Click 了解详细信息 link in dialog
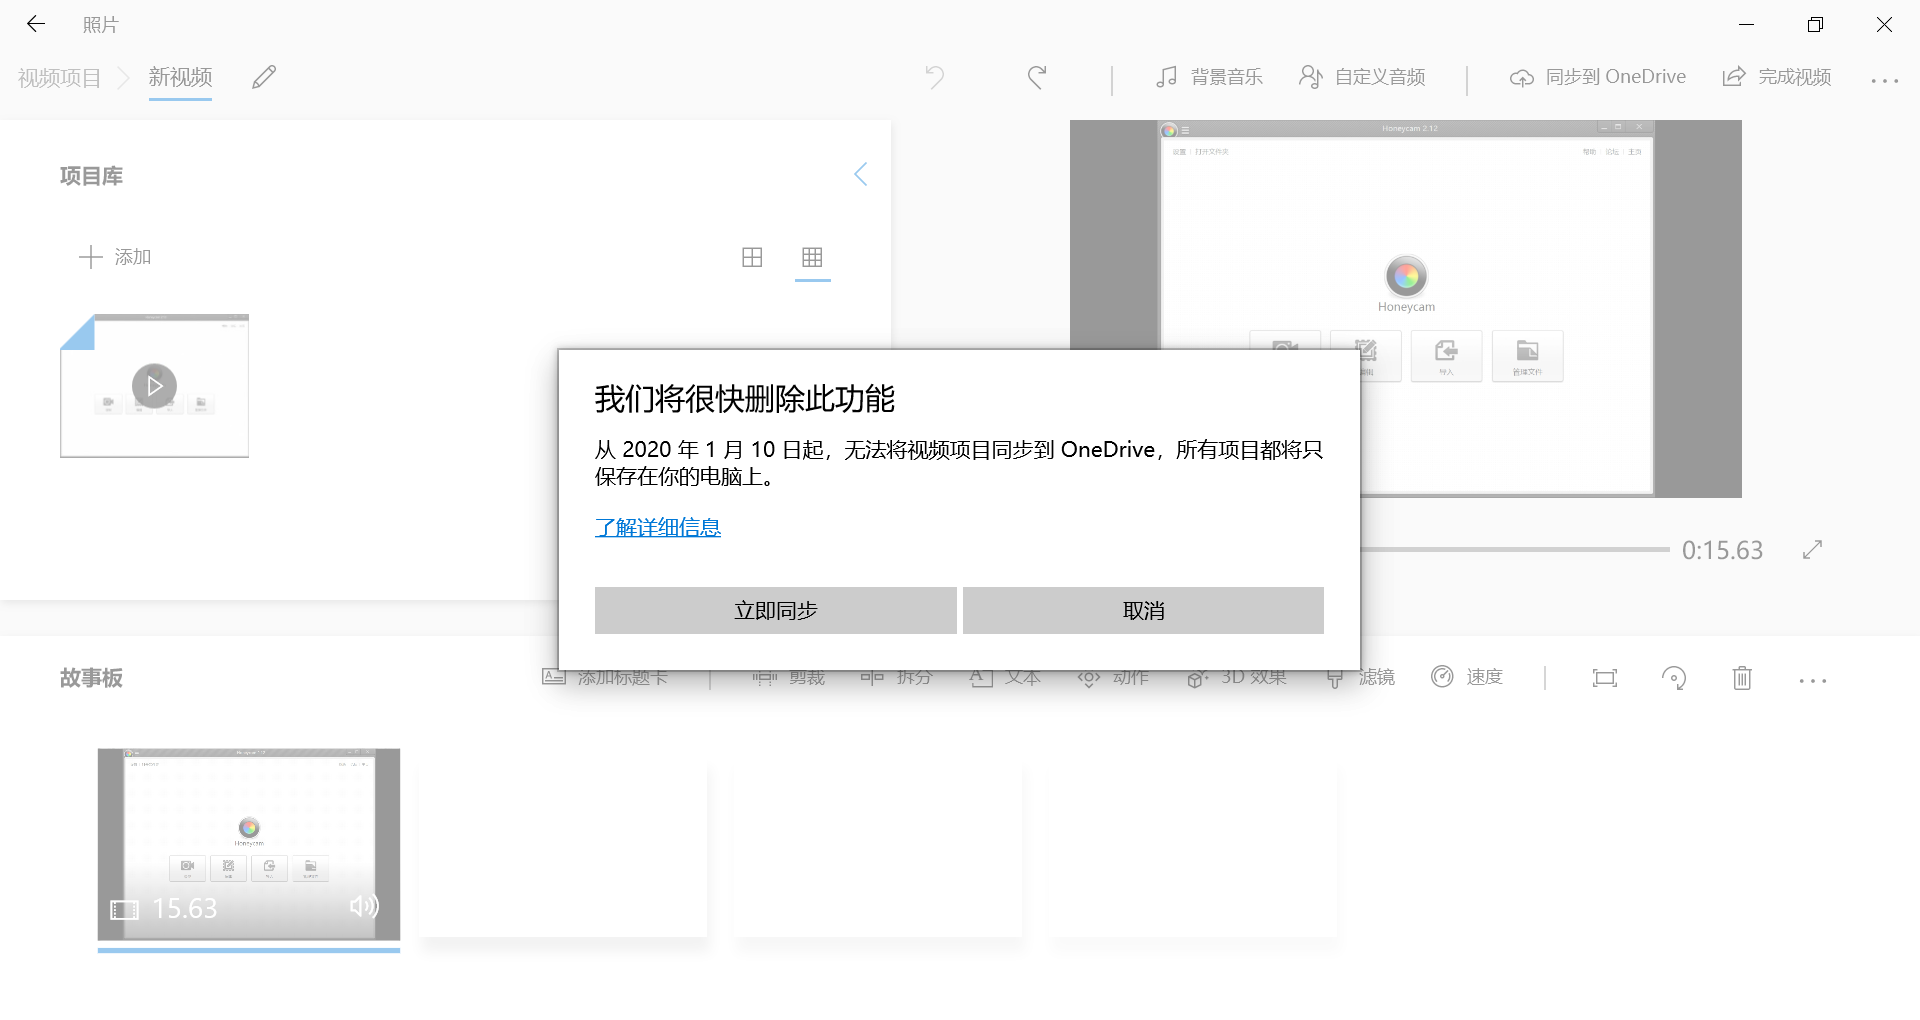Image resolution: width=1920 pixels, height=1020 pixels. pyautogui.click(x=658, y=527)
